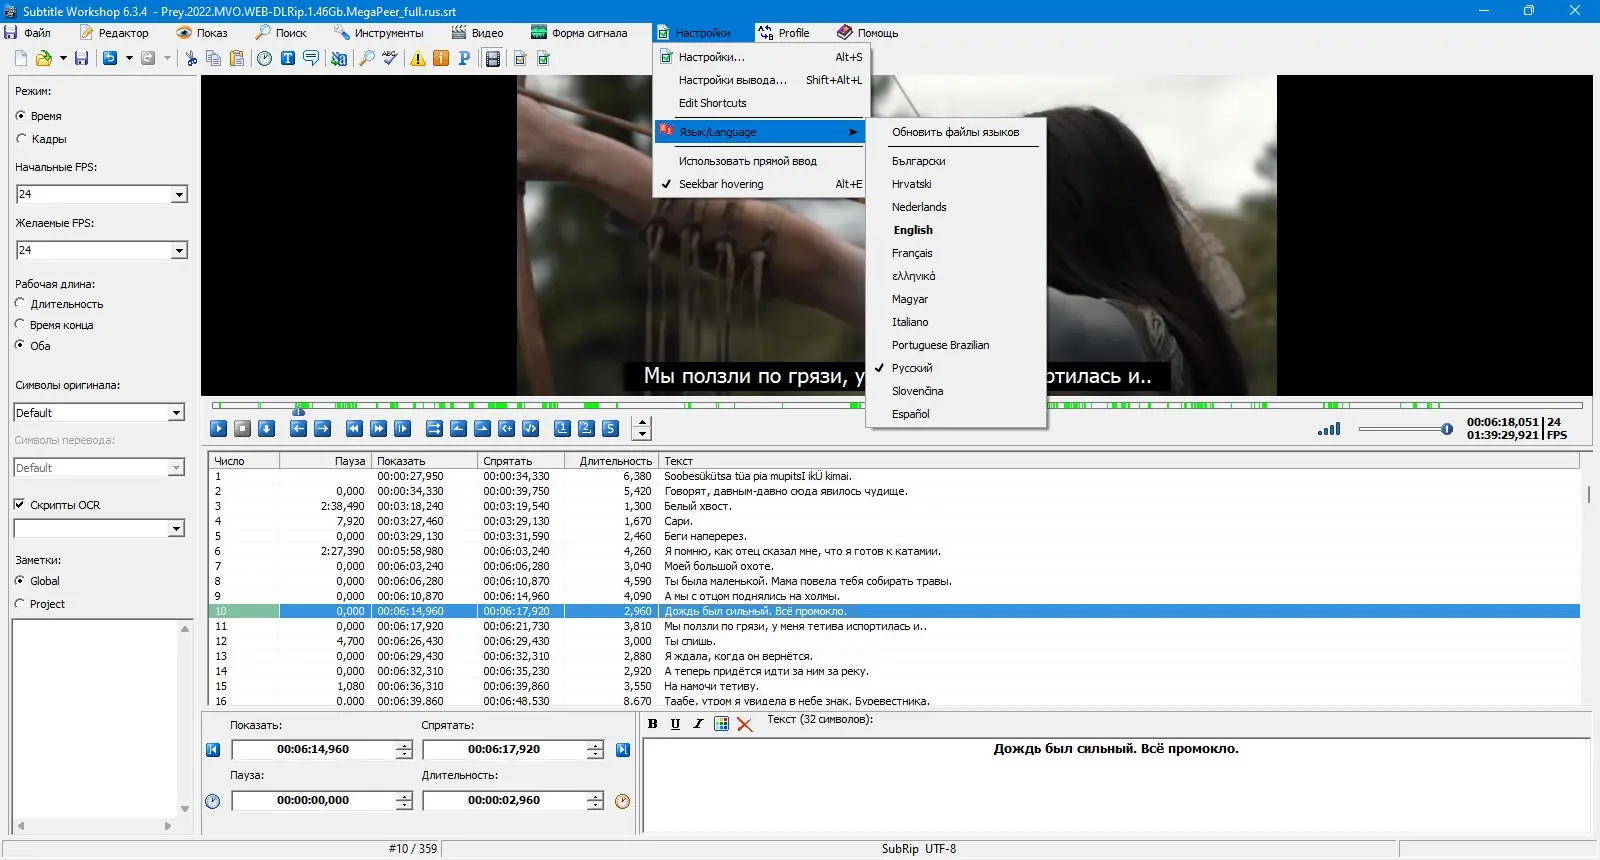Save the subtitle with floppy disk icon
The width and height of the screenshot is (1600, 860).
click(x=82, y=59)
